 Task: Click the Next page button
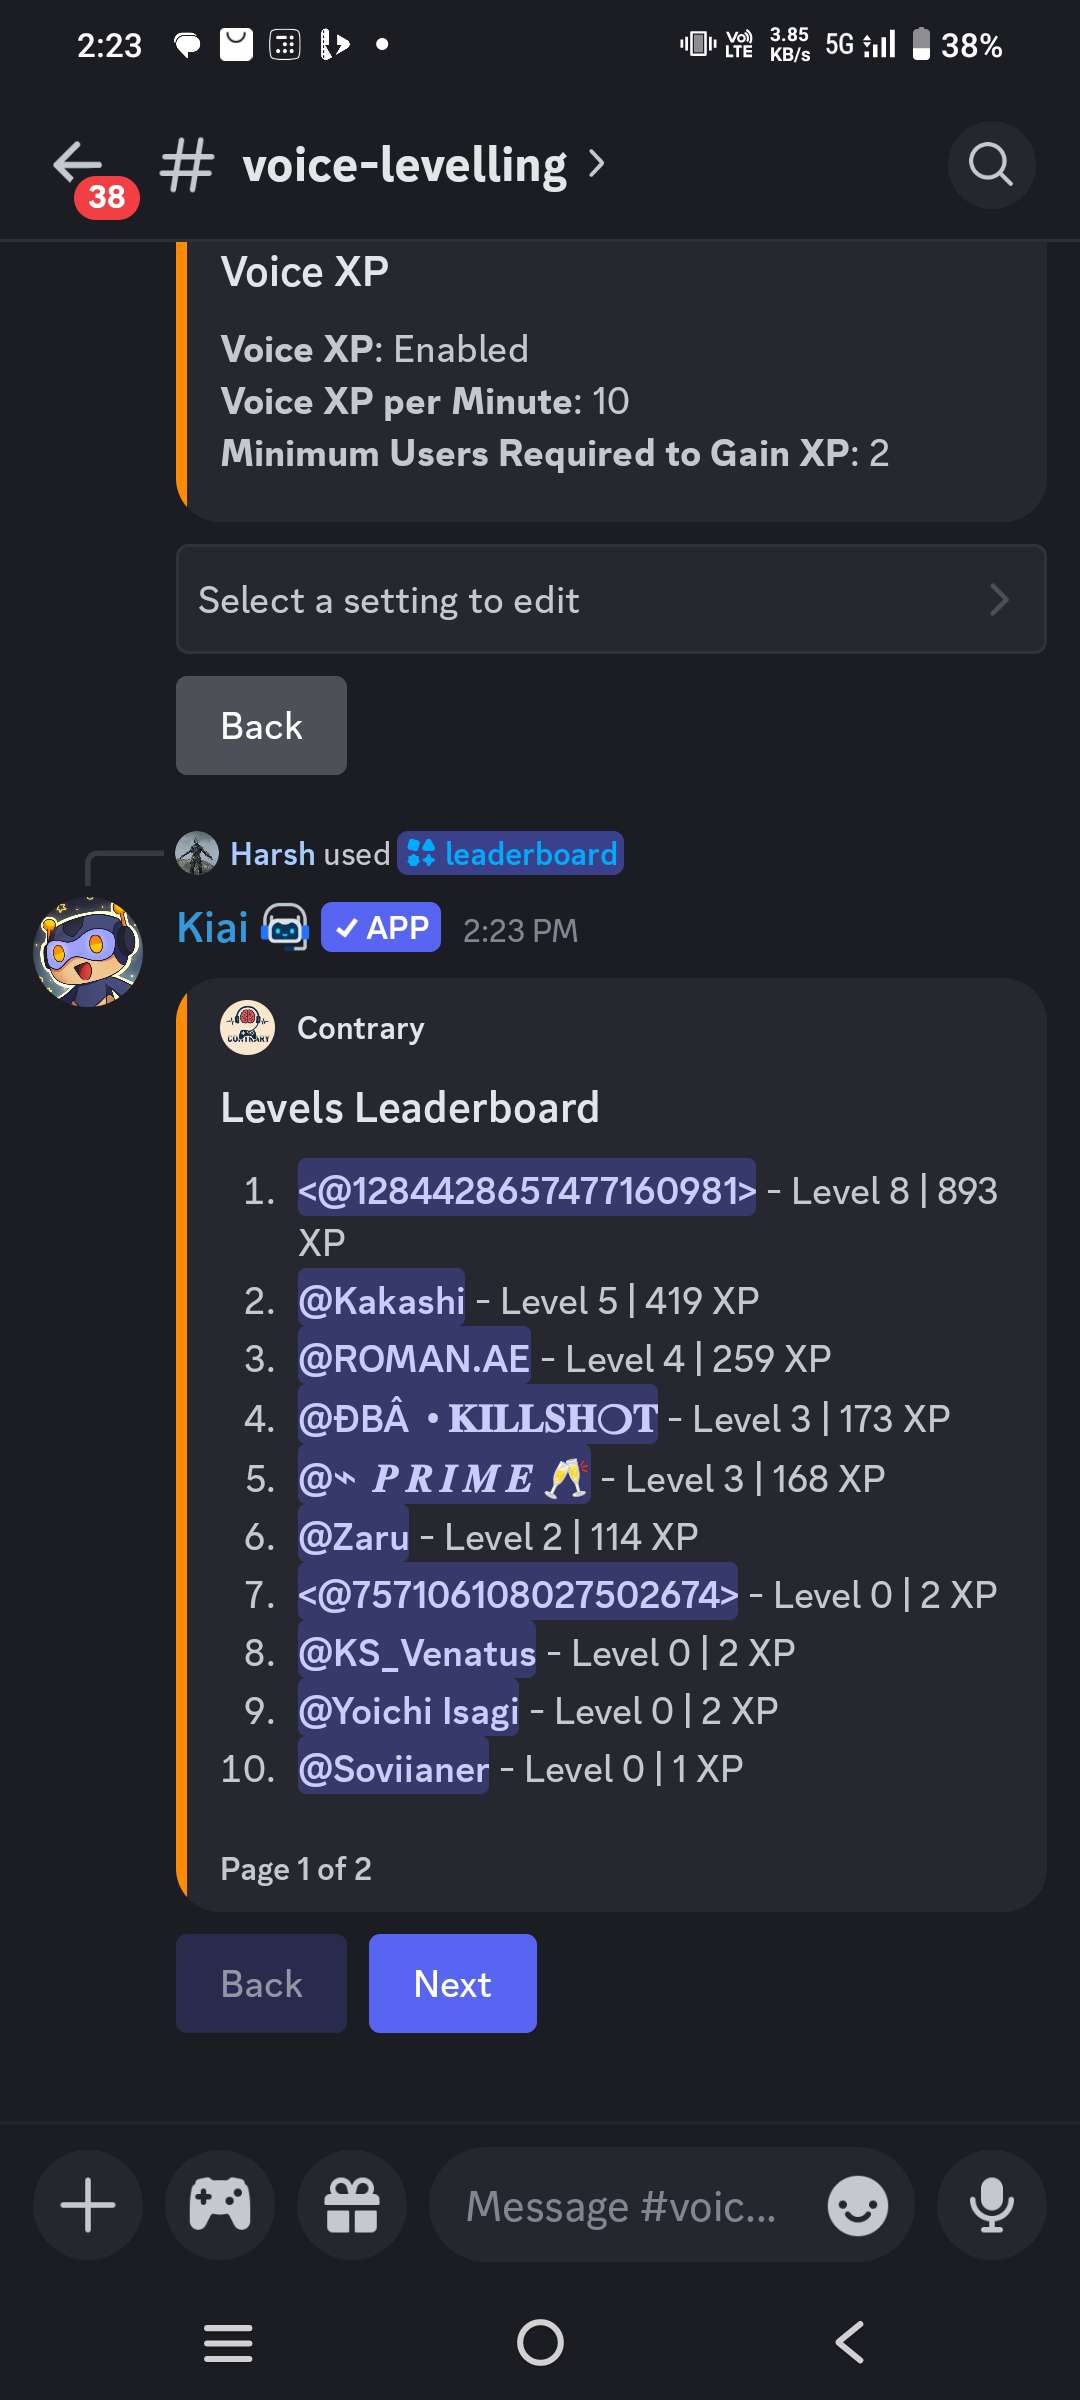coord(453,1983)
